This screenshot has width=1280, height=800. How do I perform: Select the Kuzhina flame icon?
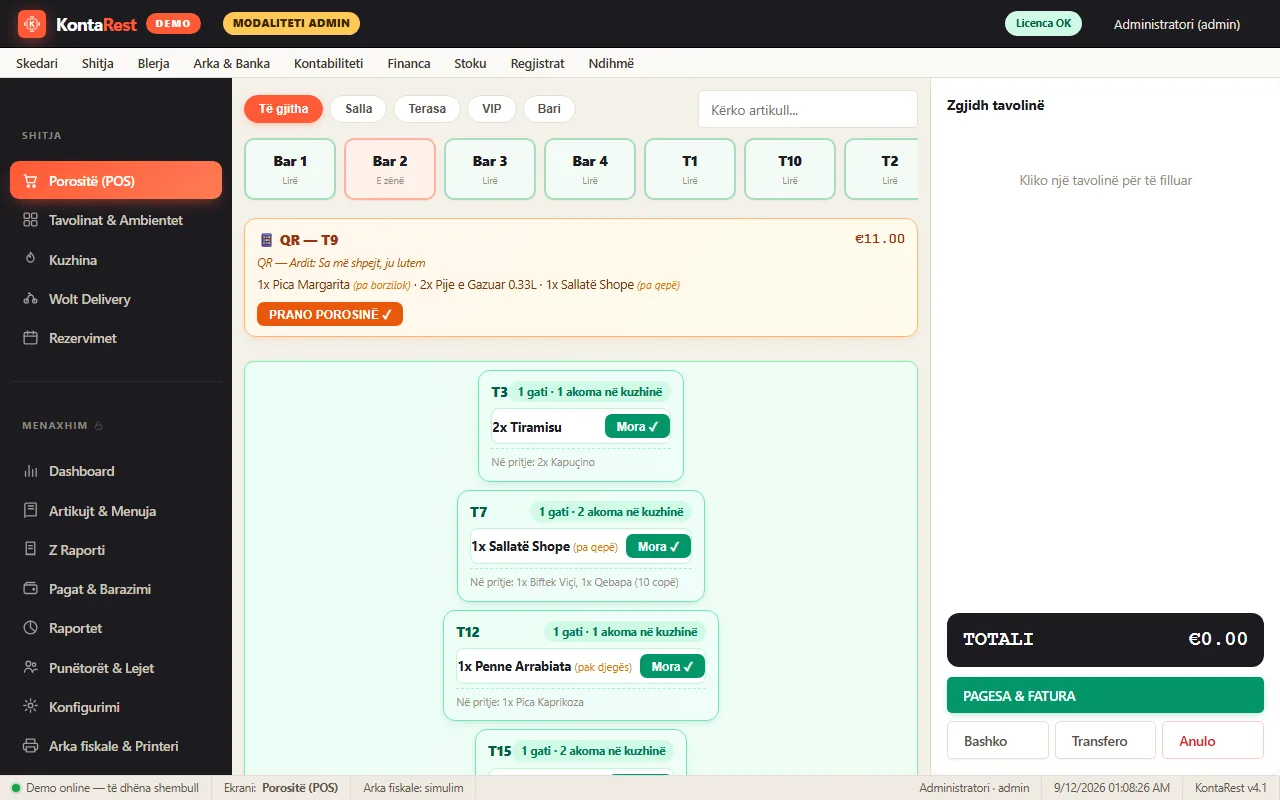(x=30, y=260)
